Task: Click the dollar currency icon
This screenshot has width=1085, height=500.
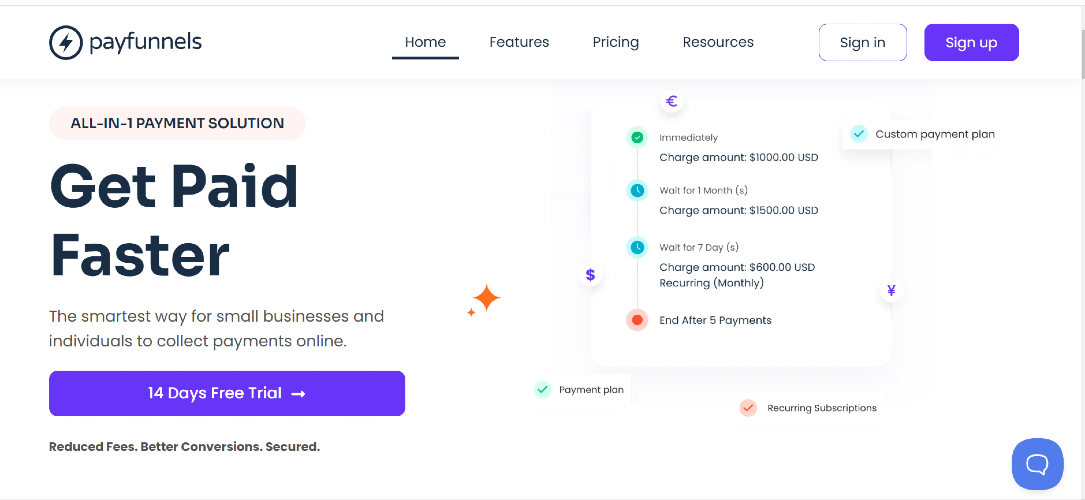Action: click(590, 275)
